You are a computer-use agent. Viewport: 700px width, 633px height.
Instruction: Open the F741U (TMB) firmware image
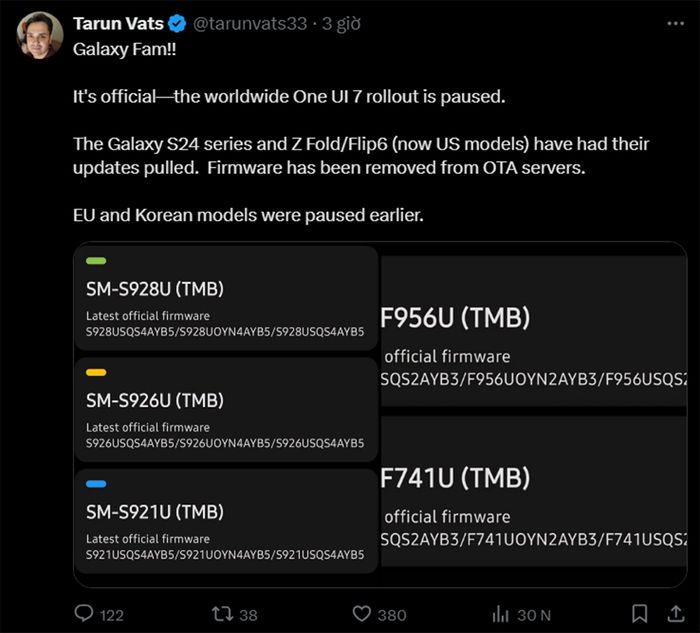click(x=533, y=491)
